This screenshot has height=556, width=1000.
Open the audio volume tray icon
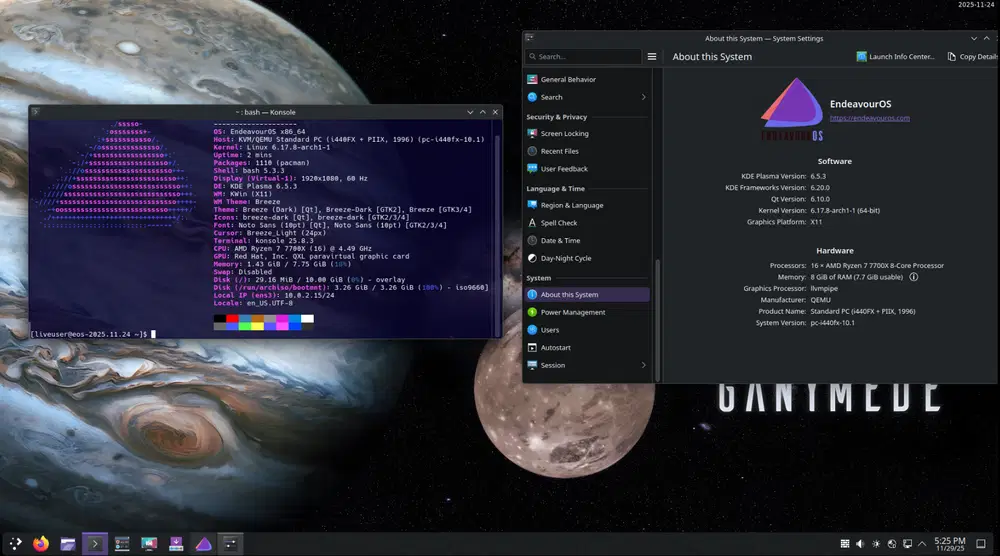pyautogui.click(x=860, y=544)
